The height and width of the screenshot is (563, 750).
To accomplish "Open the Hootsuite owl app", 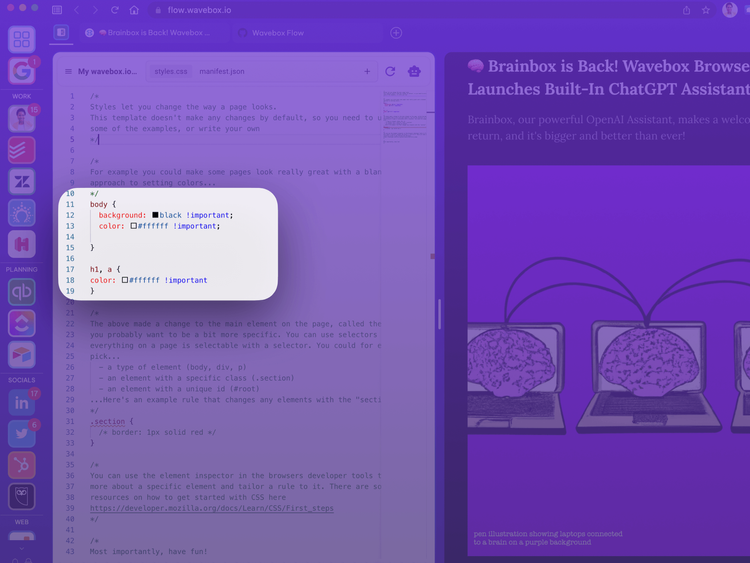I will (x=21, y=496).
